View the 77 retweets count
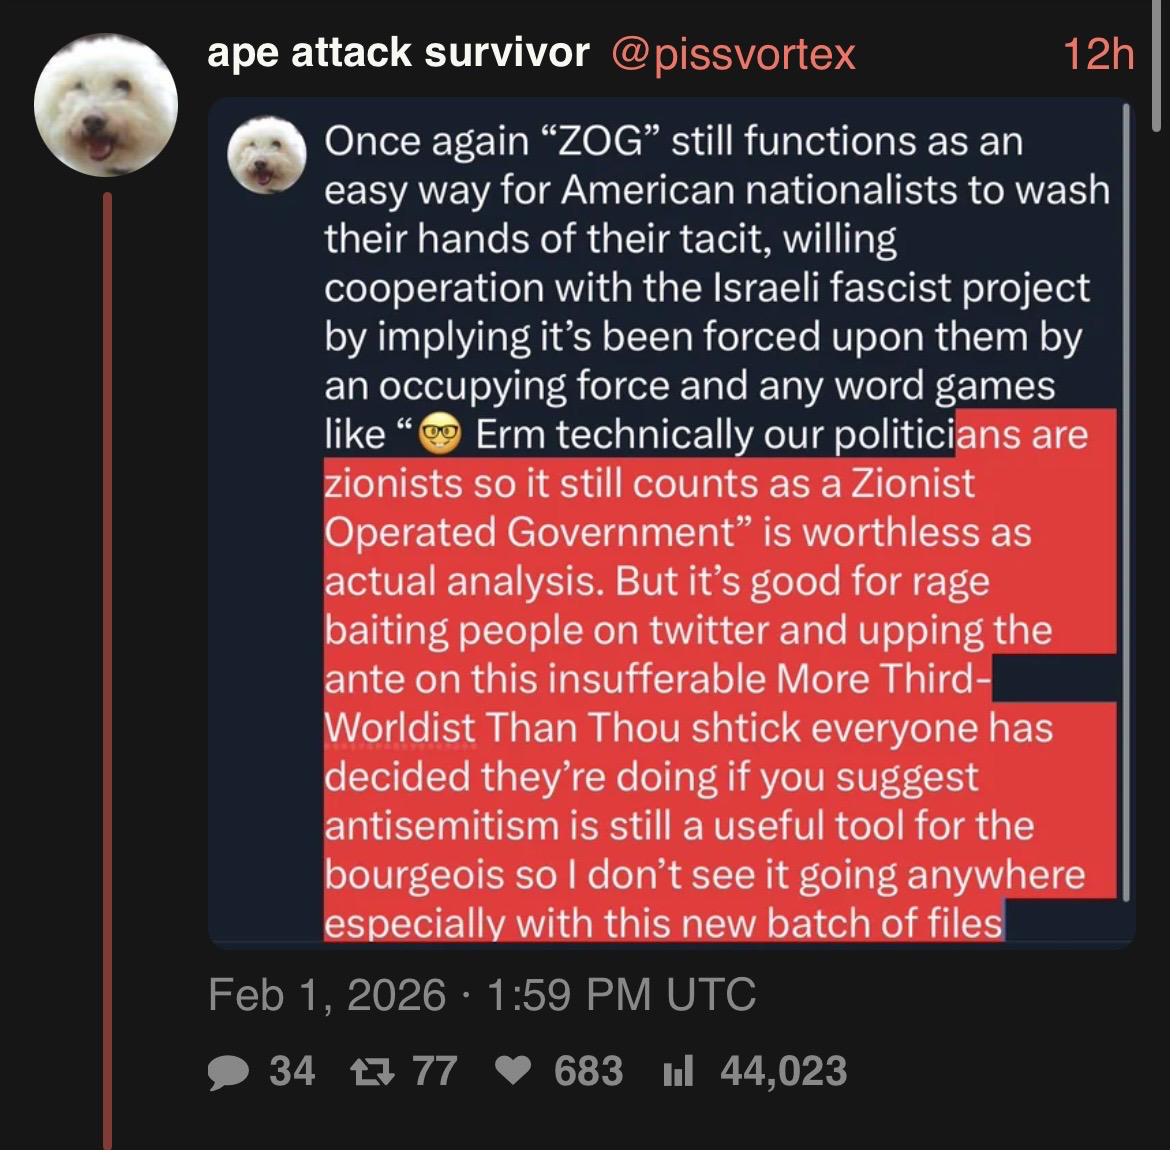 (435, 1071)
